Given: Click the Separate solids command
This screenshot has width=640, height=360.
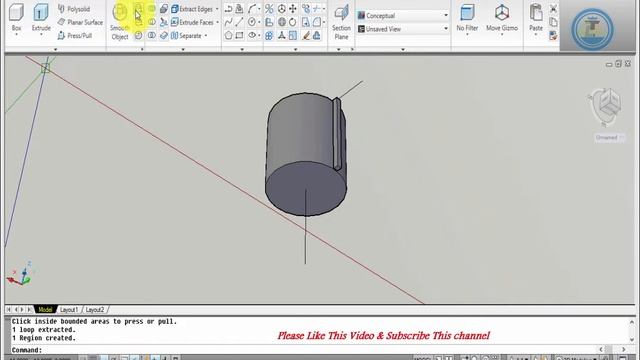Looking at the screenshot, I should [x=186, y=36].
